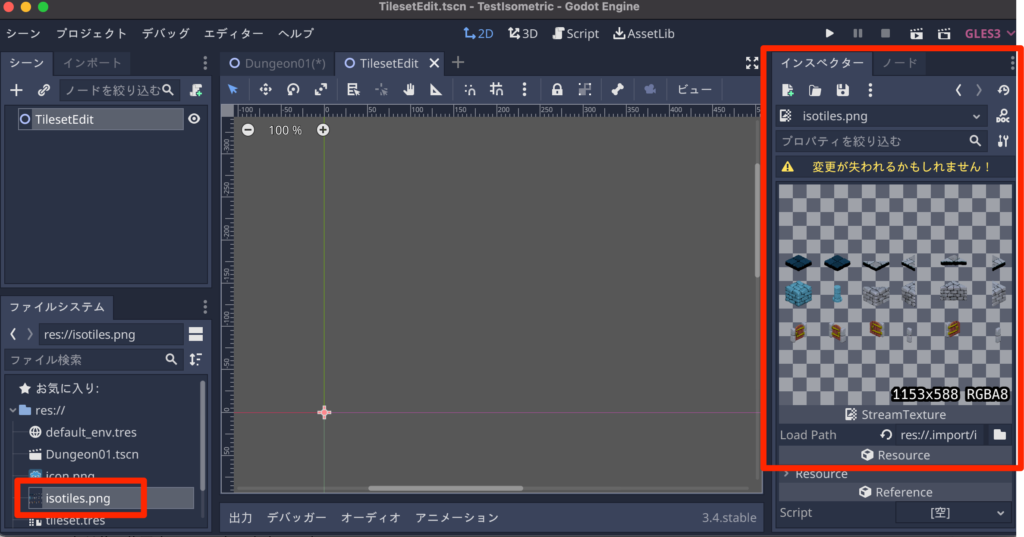The height and width of the screenshot is (537, 1024).
Task: Open GLES3 renderer dropdown
Action: [989, 33]
